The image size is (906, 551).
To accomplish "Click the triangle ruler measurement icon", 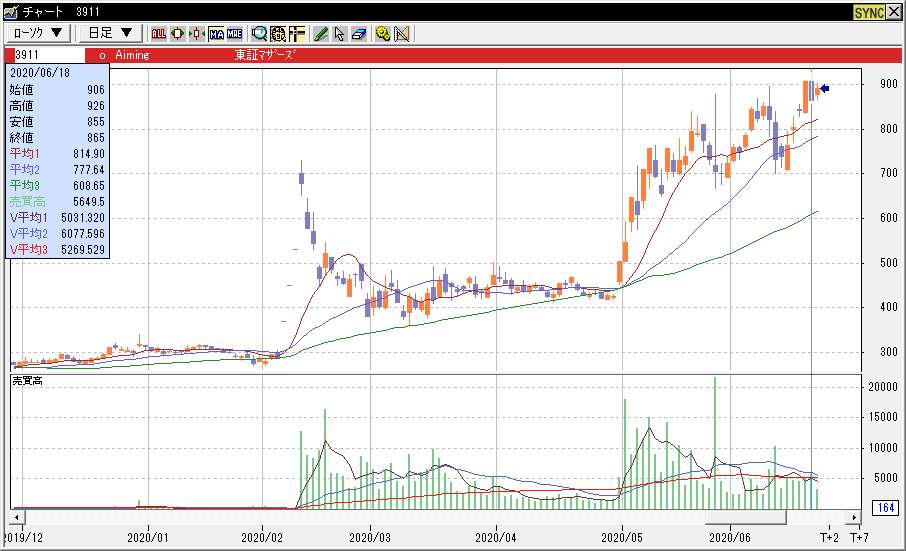I will 402,33.
